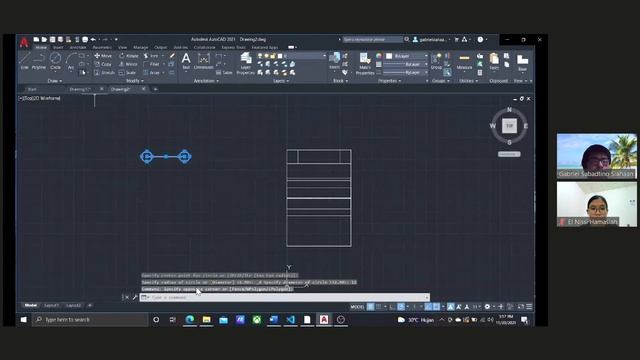Screen dimensions: 640x360
Task: Switch to the Start tab
Action: click(x=32, y=89)
